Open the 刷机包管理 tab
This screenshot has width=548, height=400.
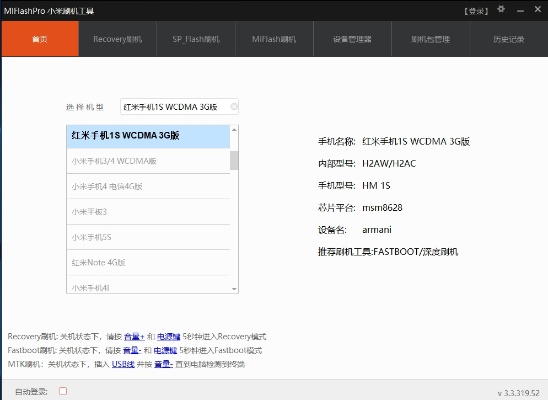pos(430,39)
